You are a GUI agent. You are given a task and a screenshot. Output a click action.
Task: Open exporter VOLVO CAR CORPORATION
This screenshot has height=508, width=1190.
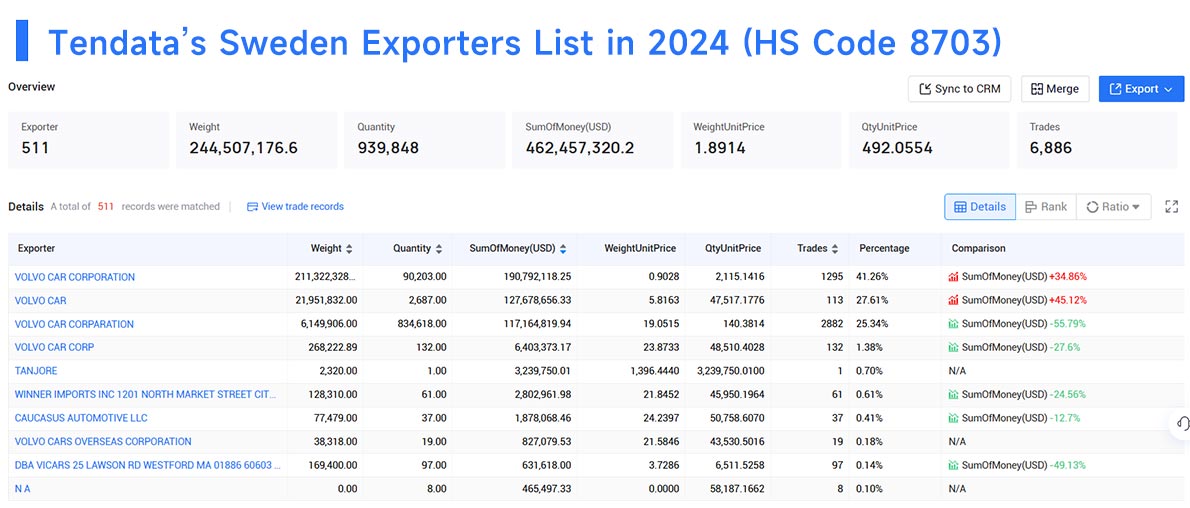pos(74,277)
